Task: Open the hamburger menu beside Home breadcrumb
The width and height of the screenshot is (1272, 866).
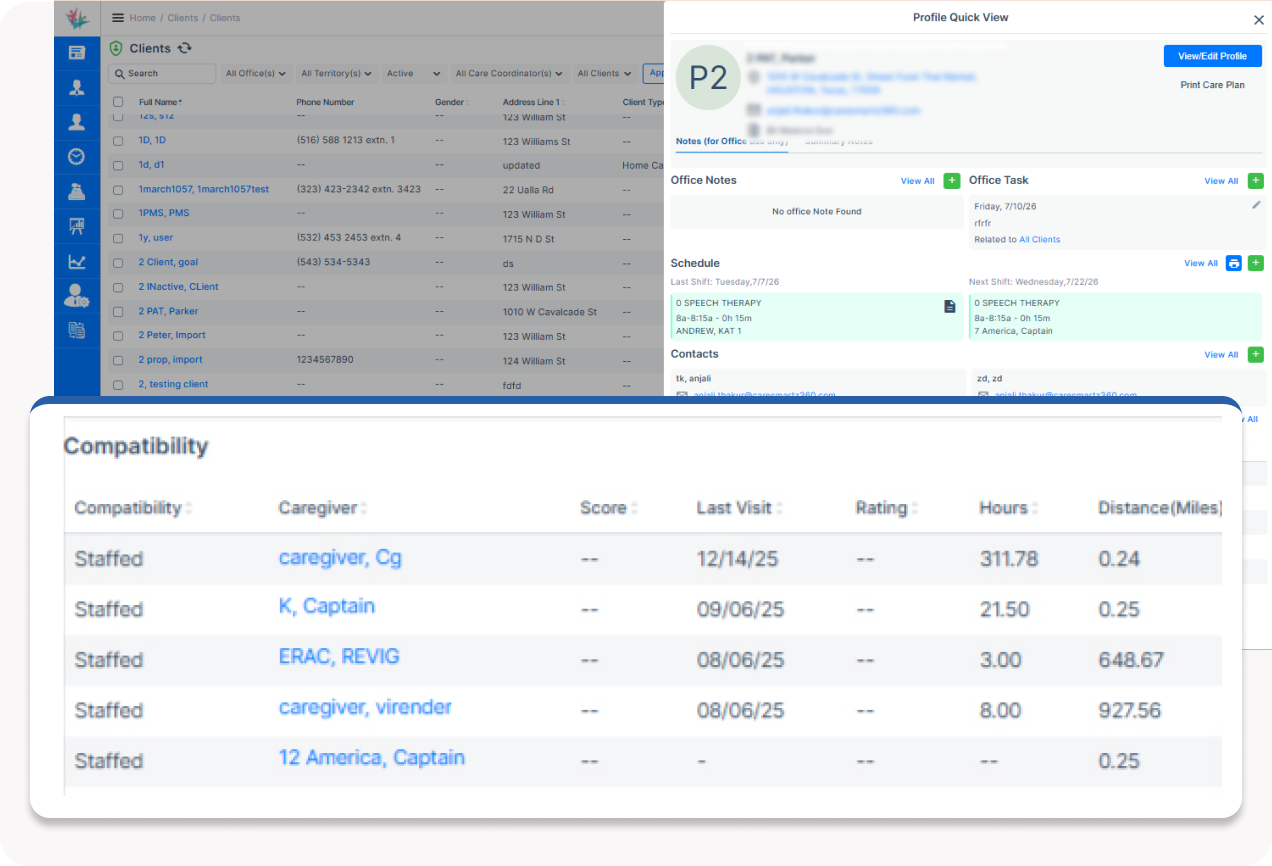Action: click(118, 18)
